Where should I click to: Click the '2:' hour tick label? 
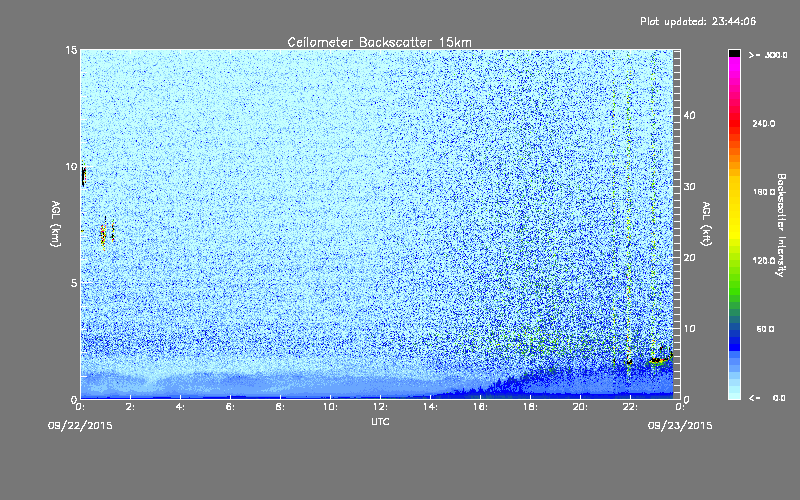[x=131, y=407]
